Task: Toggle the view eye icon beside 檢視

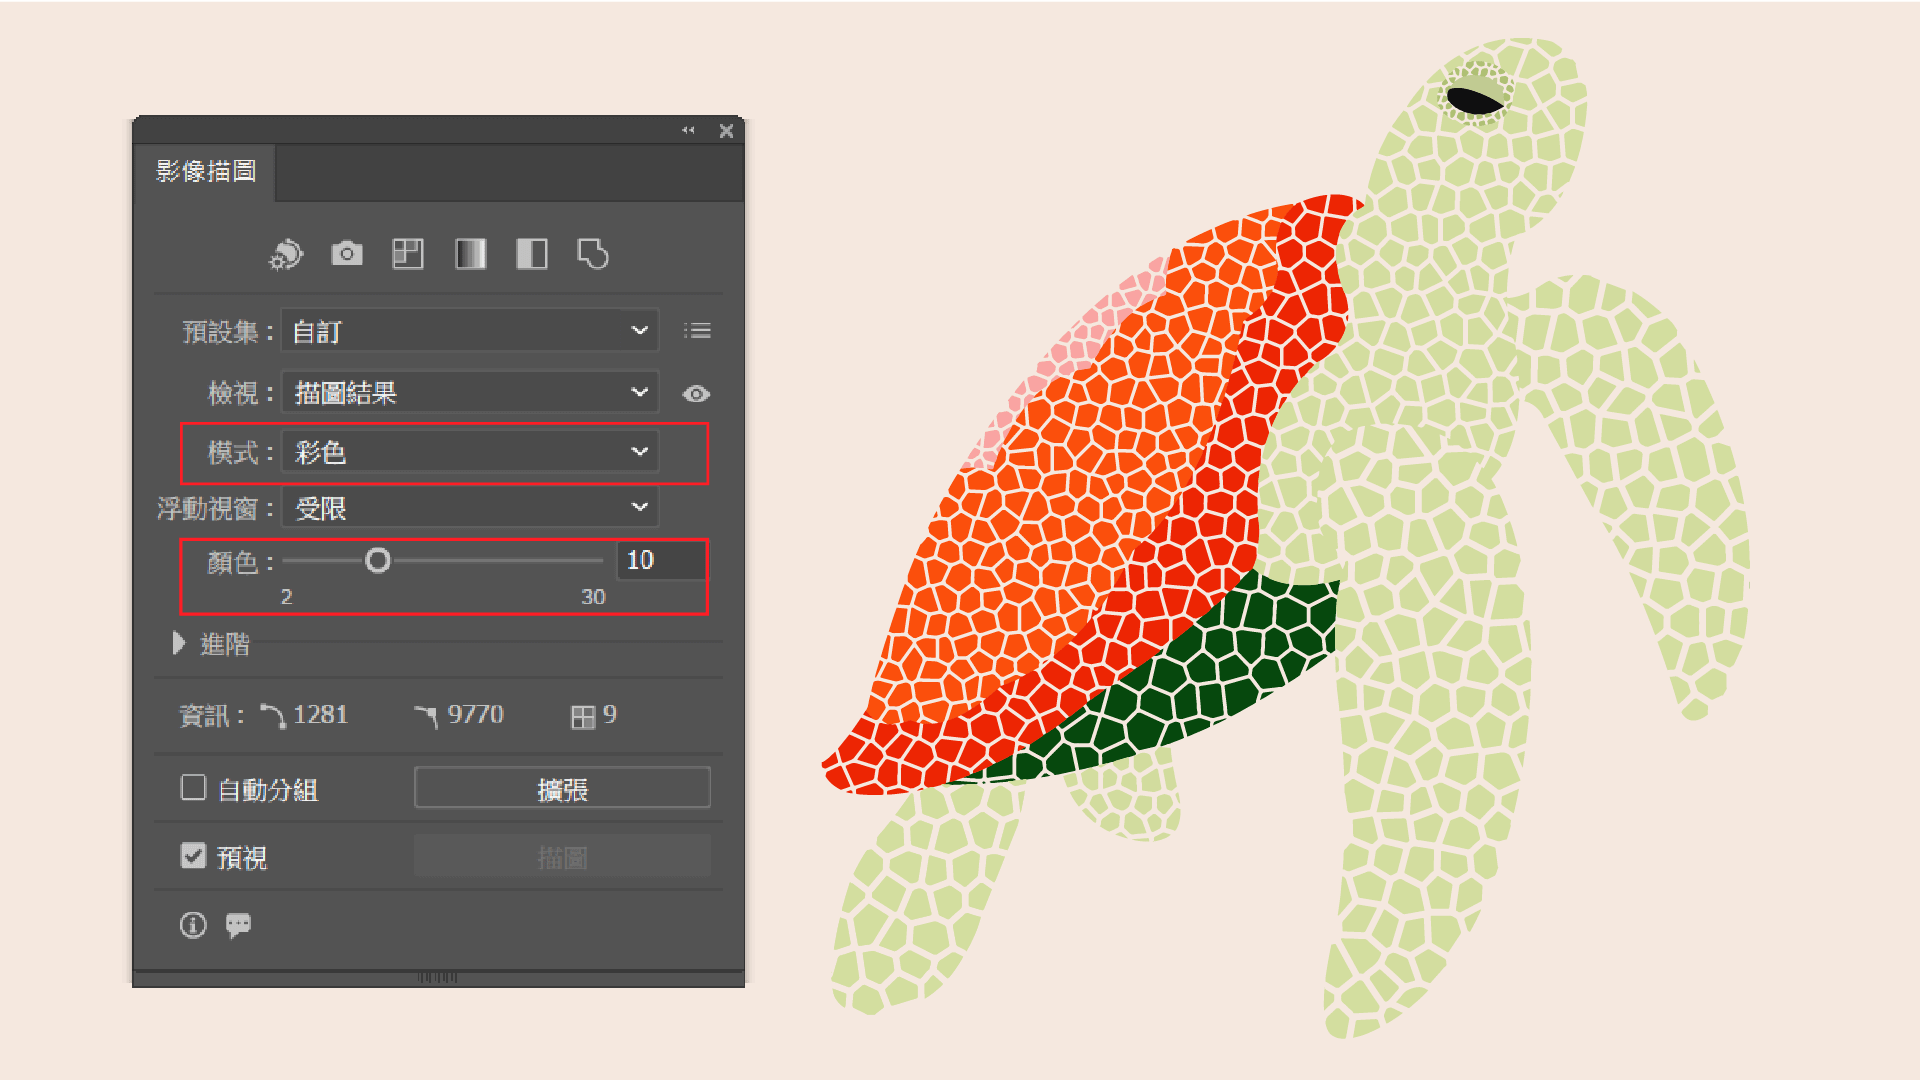Action: [x=696, y=394]
